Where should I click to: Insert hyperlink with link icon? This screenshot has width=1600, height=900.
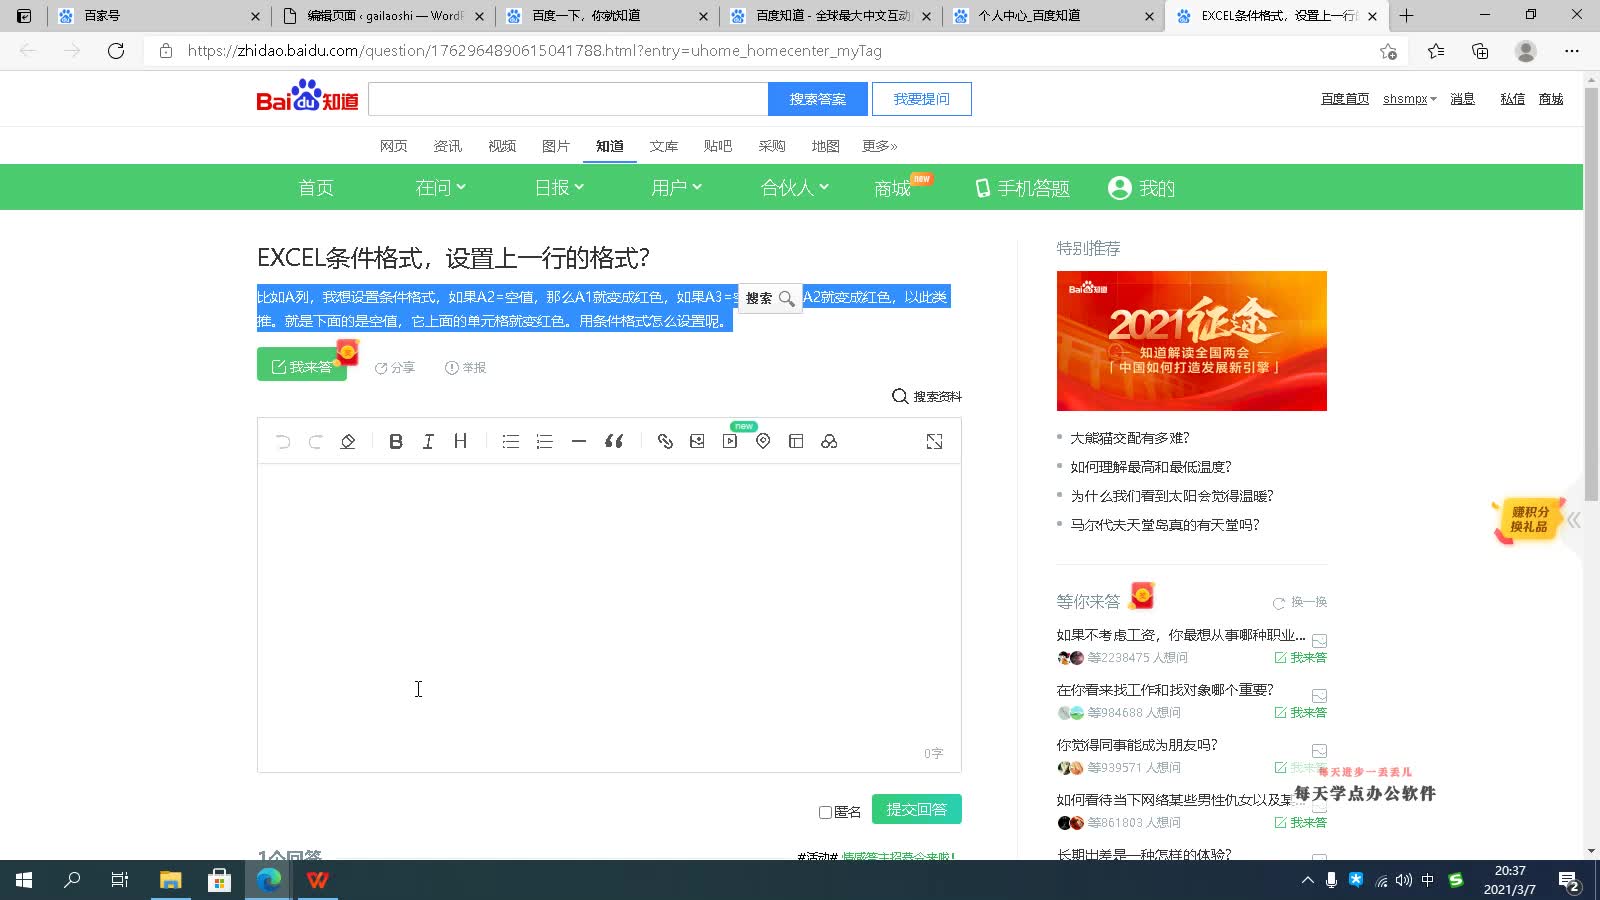(665, 441)
